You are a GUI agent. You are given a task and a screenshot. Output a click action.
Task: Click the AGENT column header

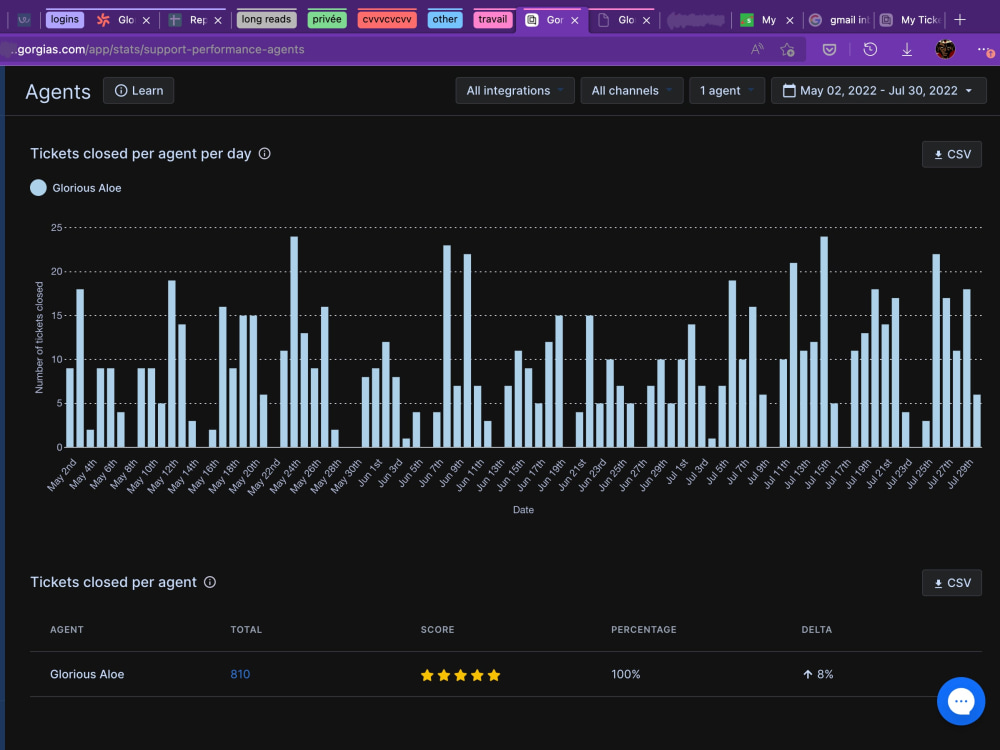click(x=67, y=629)
